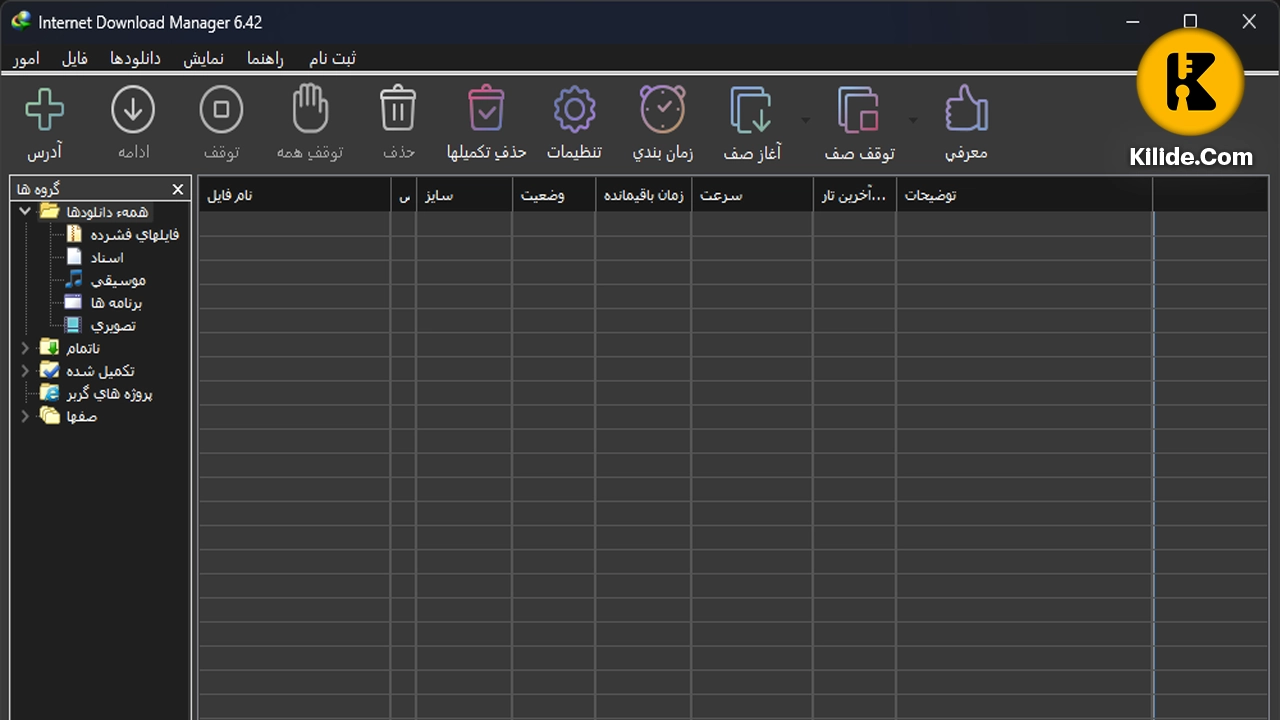Viewport: 1280px width, 720px height.
Task: Sort by the سرعت column header
Action: tap(752, 195)
